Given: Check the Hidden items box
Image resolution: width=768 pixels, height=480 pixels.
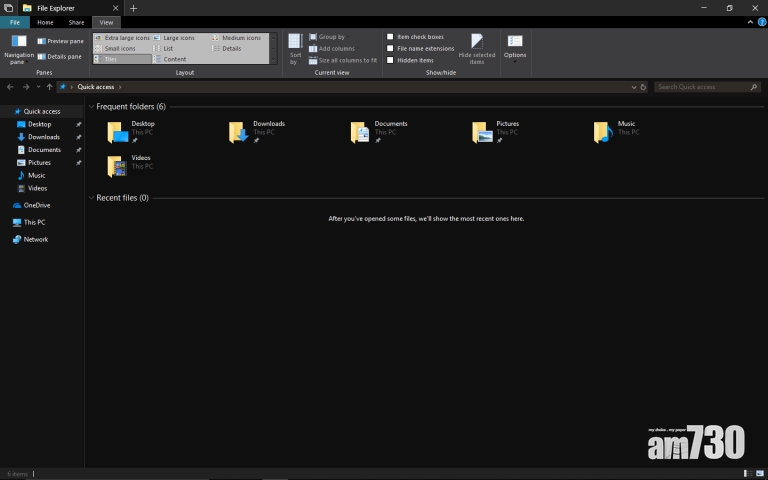Looking at the screenshot, I should coord(391,60).
